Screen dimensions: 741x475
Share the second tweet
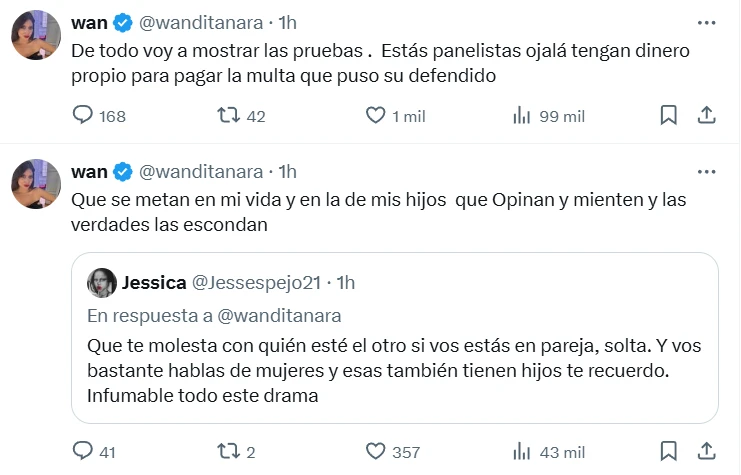(705, 452)
